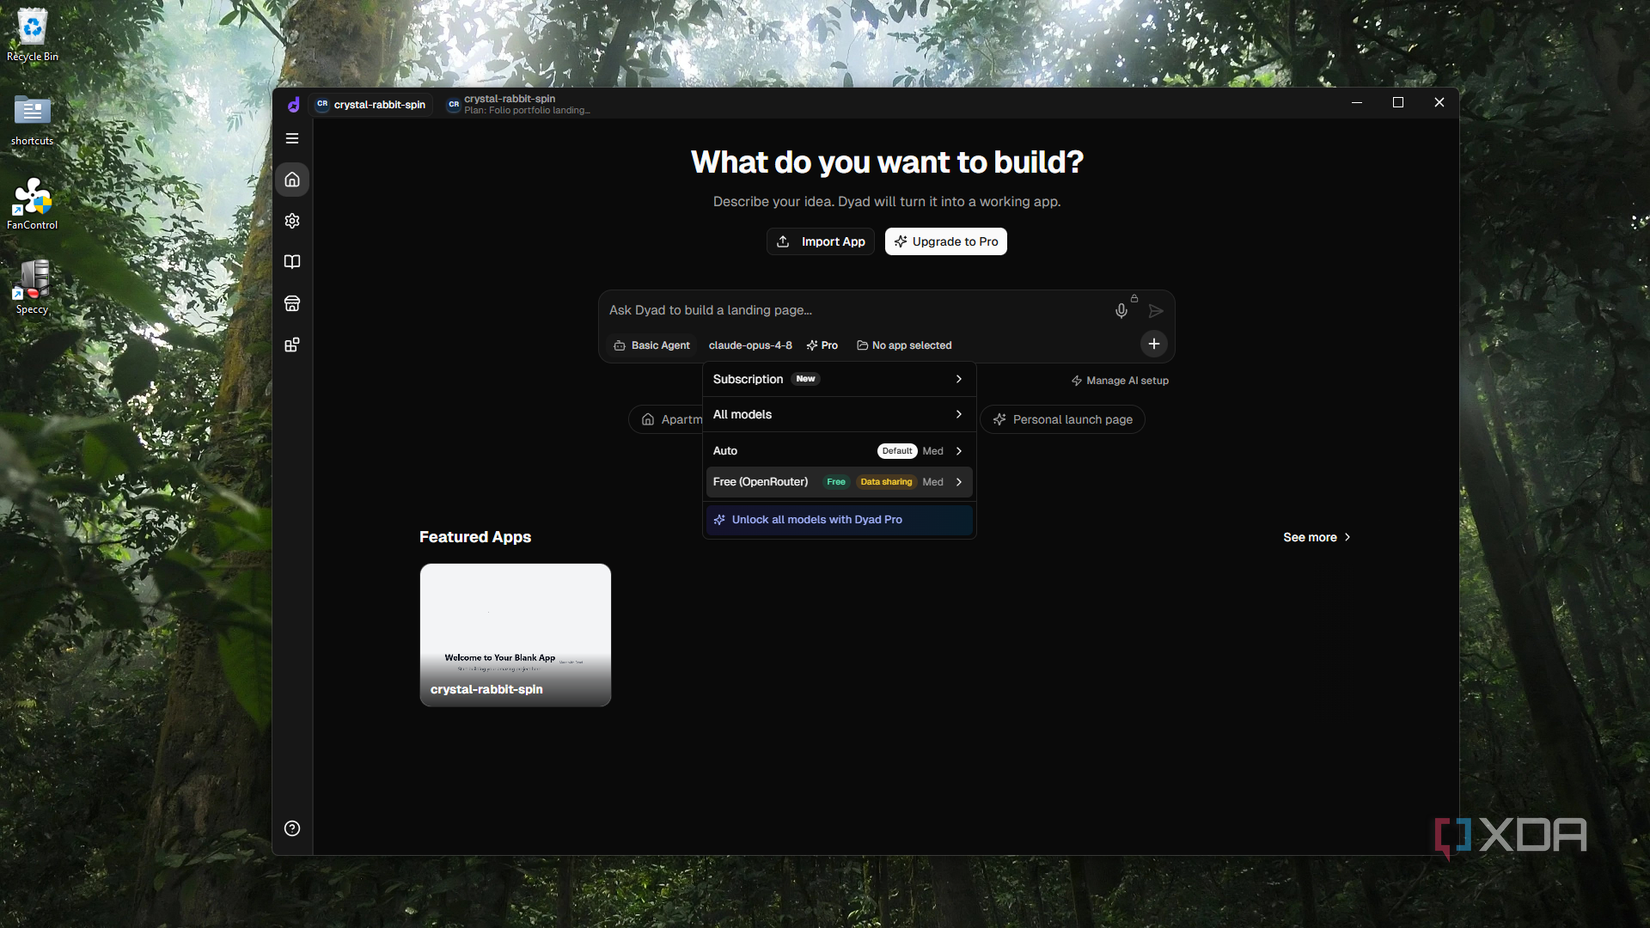Select Free (OpenRouter) model option
Image resolution: width=1650 pixels, height=928 pixels.
point(838,482)
